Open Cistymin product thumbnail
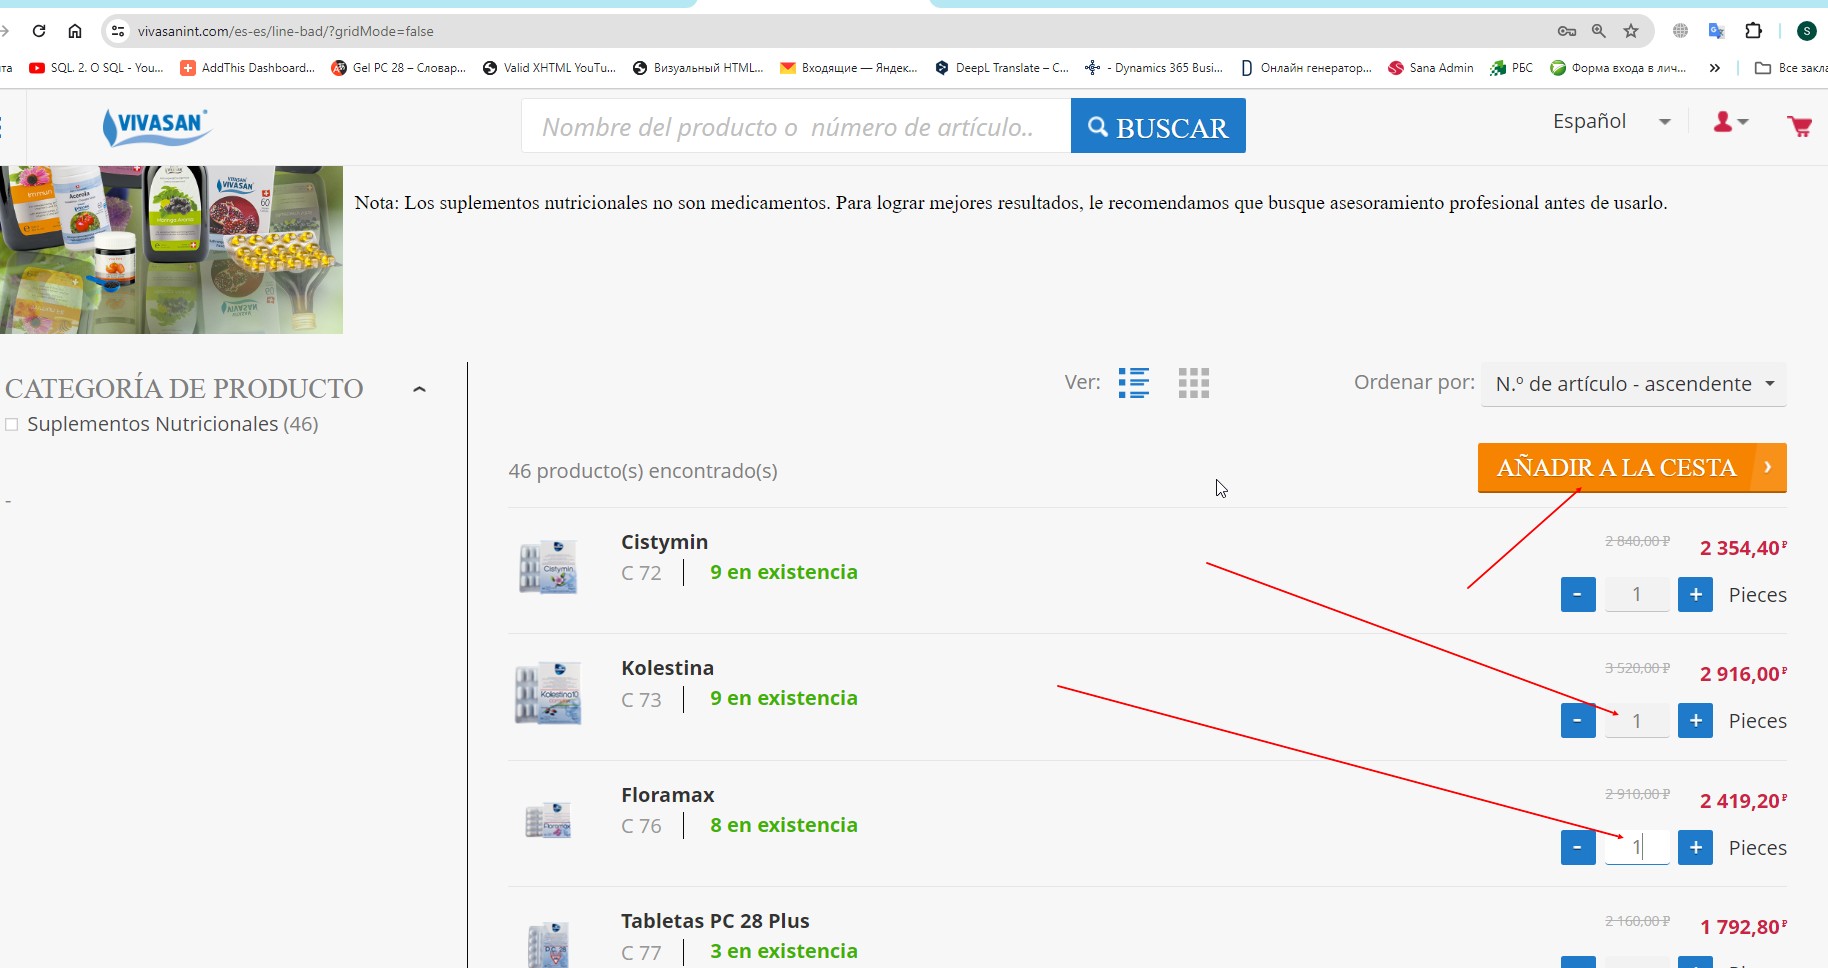Screen dimensions: 1828x968 [x=548, y=566]
